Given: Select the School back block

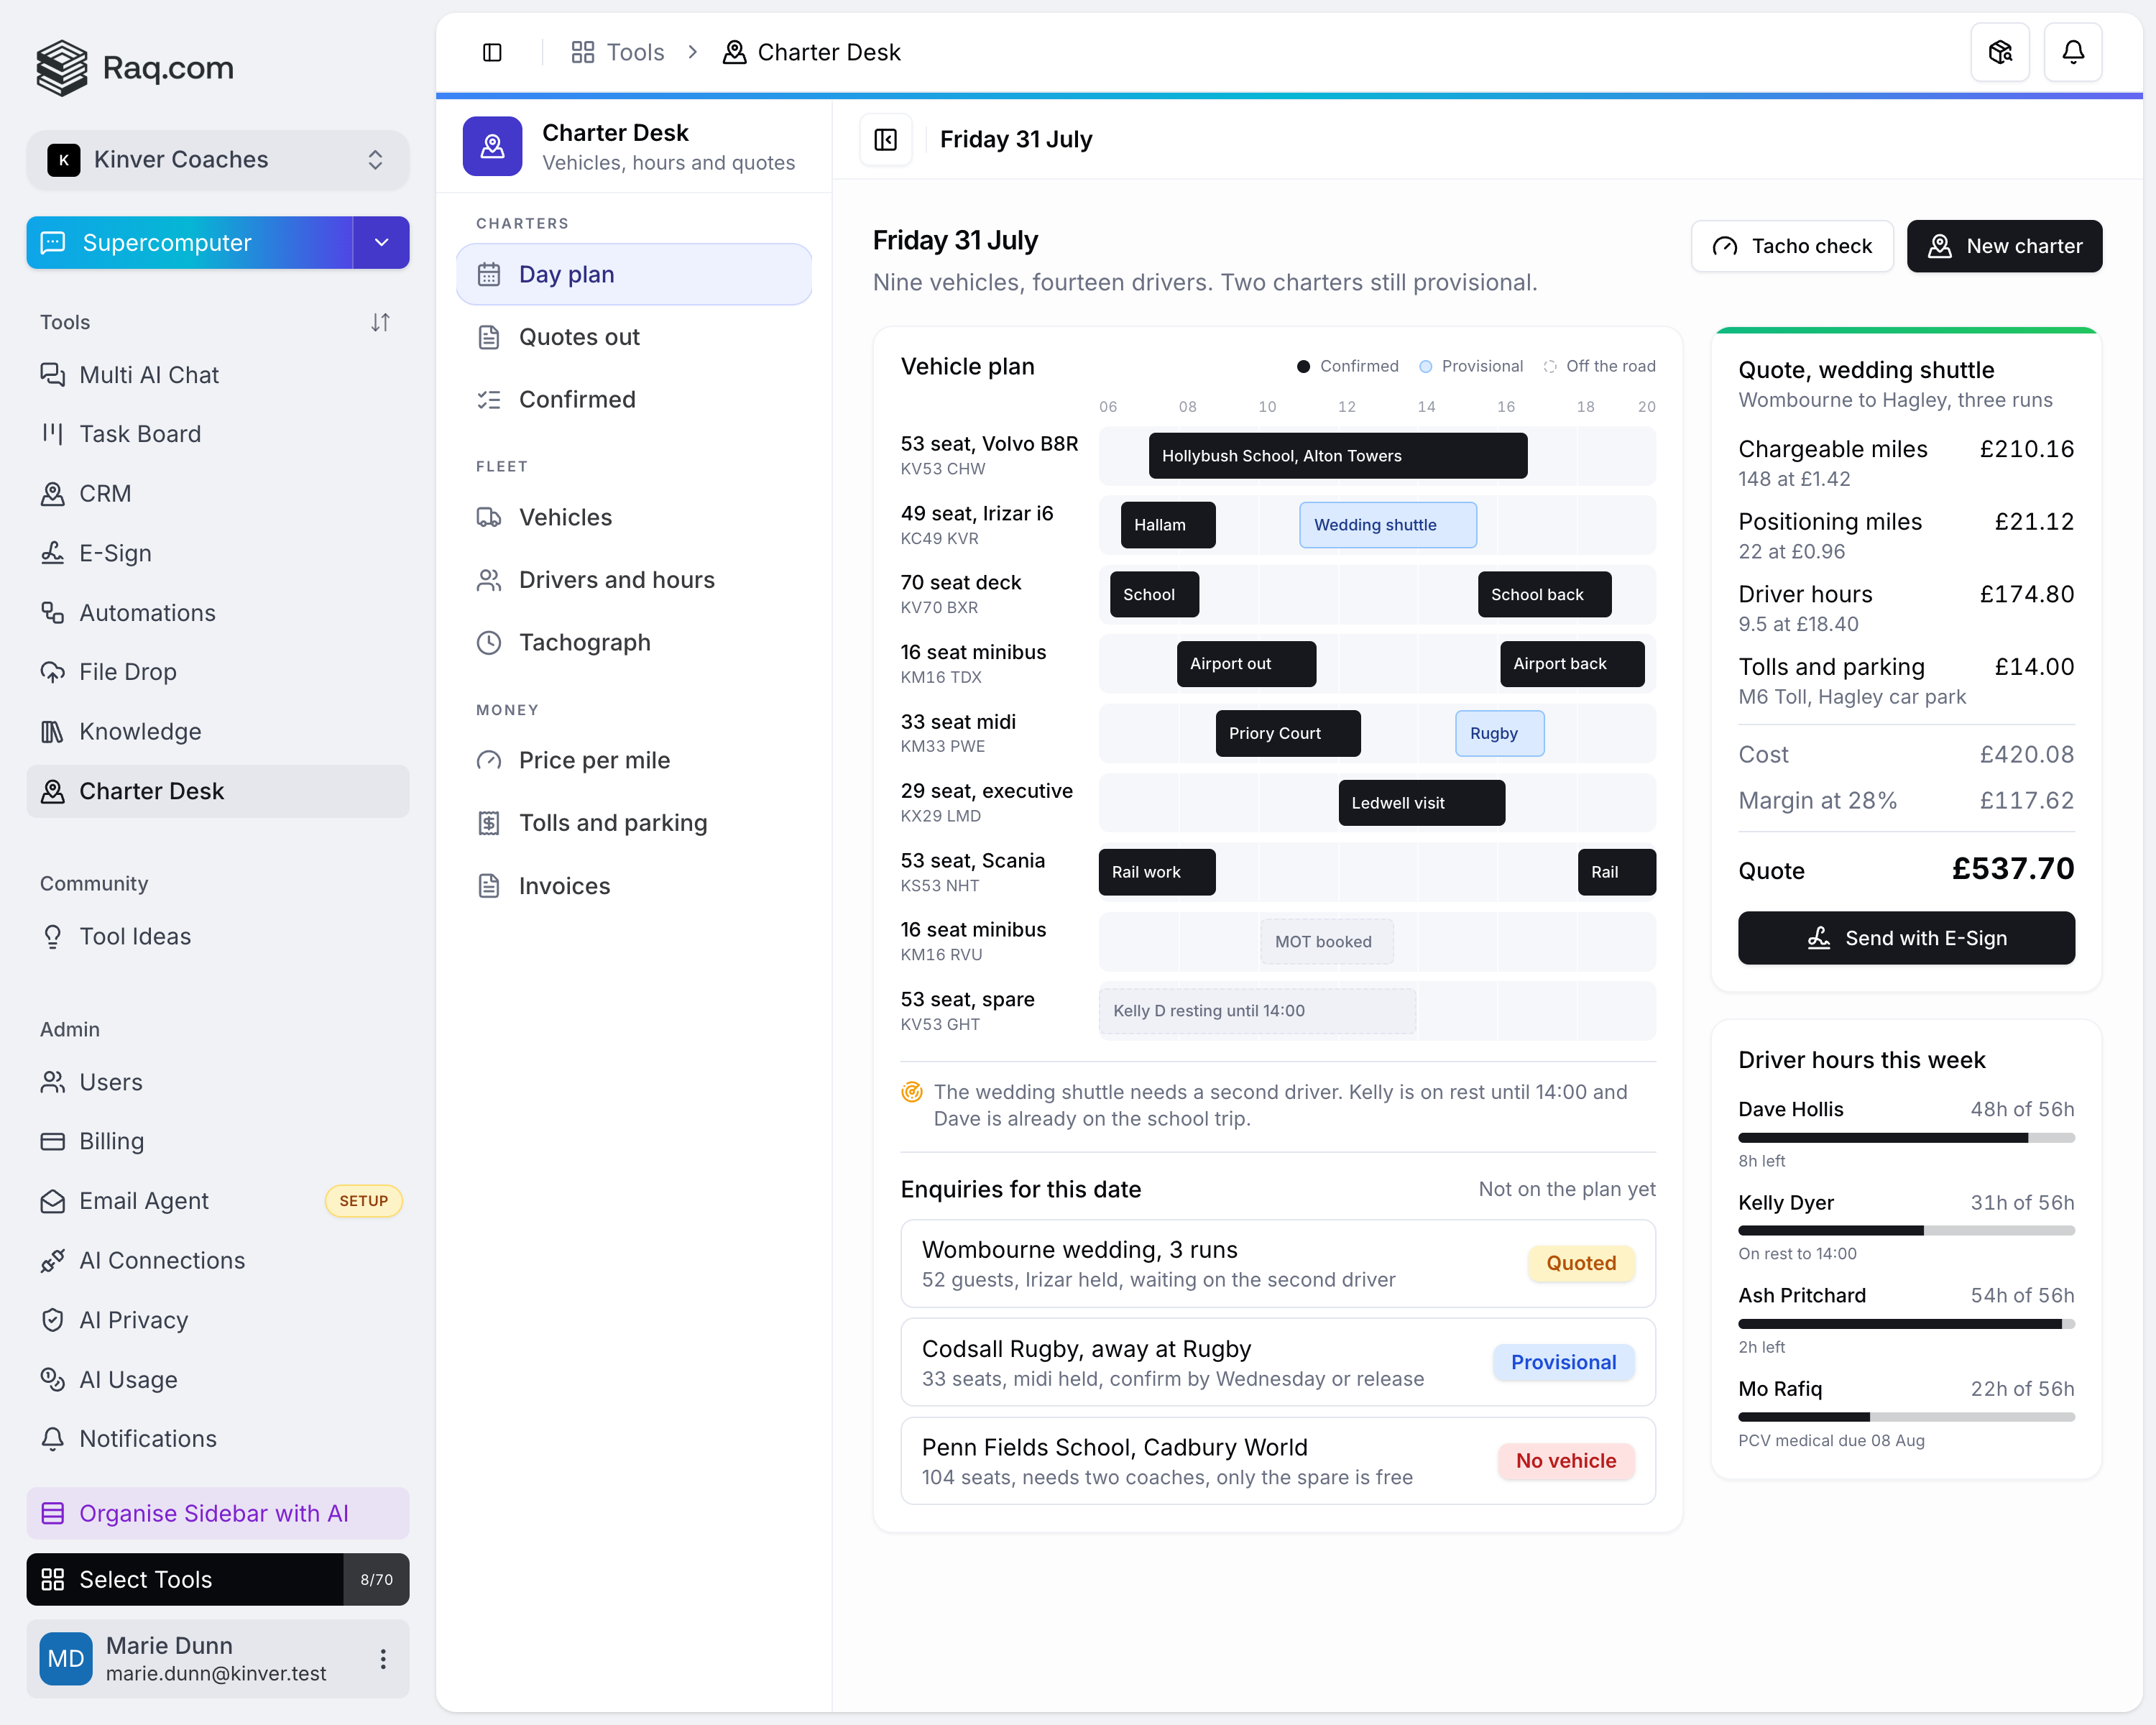Looking at the screenshot, I should coord(1544,594).
